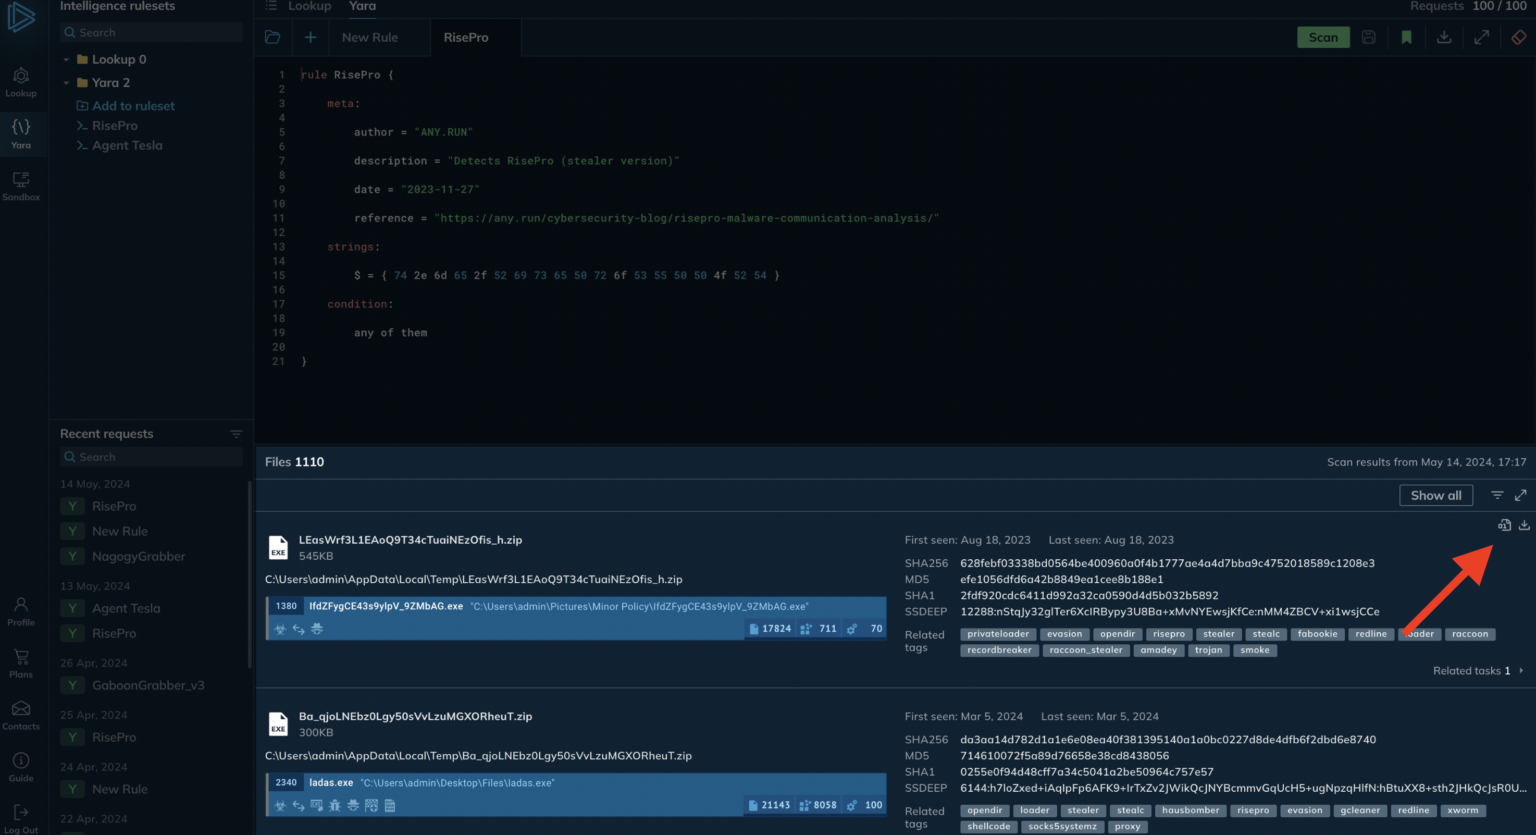Viewport: 1536px width, 835px height.
Task: Open the Sandbox section from the sidebar
Action: (21, 183)
